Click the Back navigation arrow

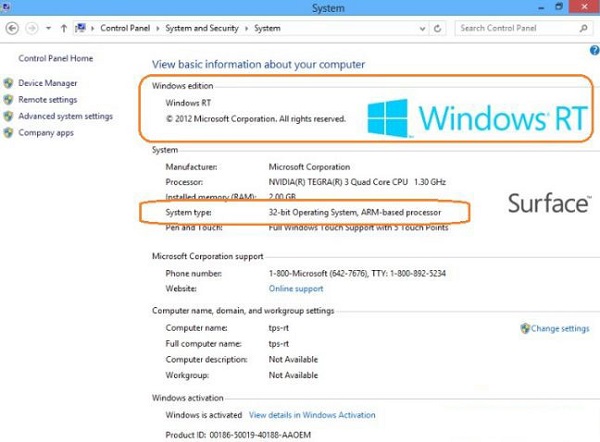[12, 28]
